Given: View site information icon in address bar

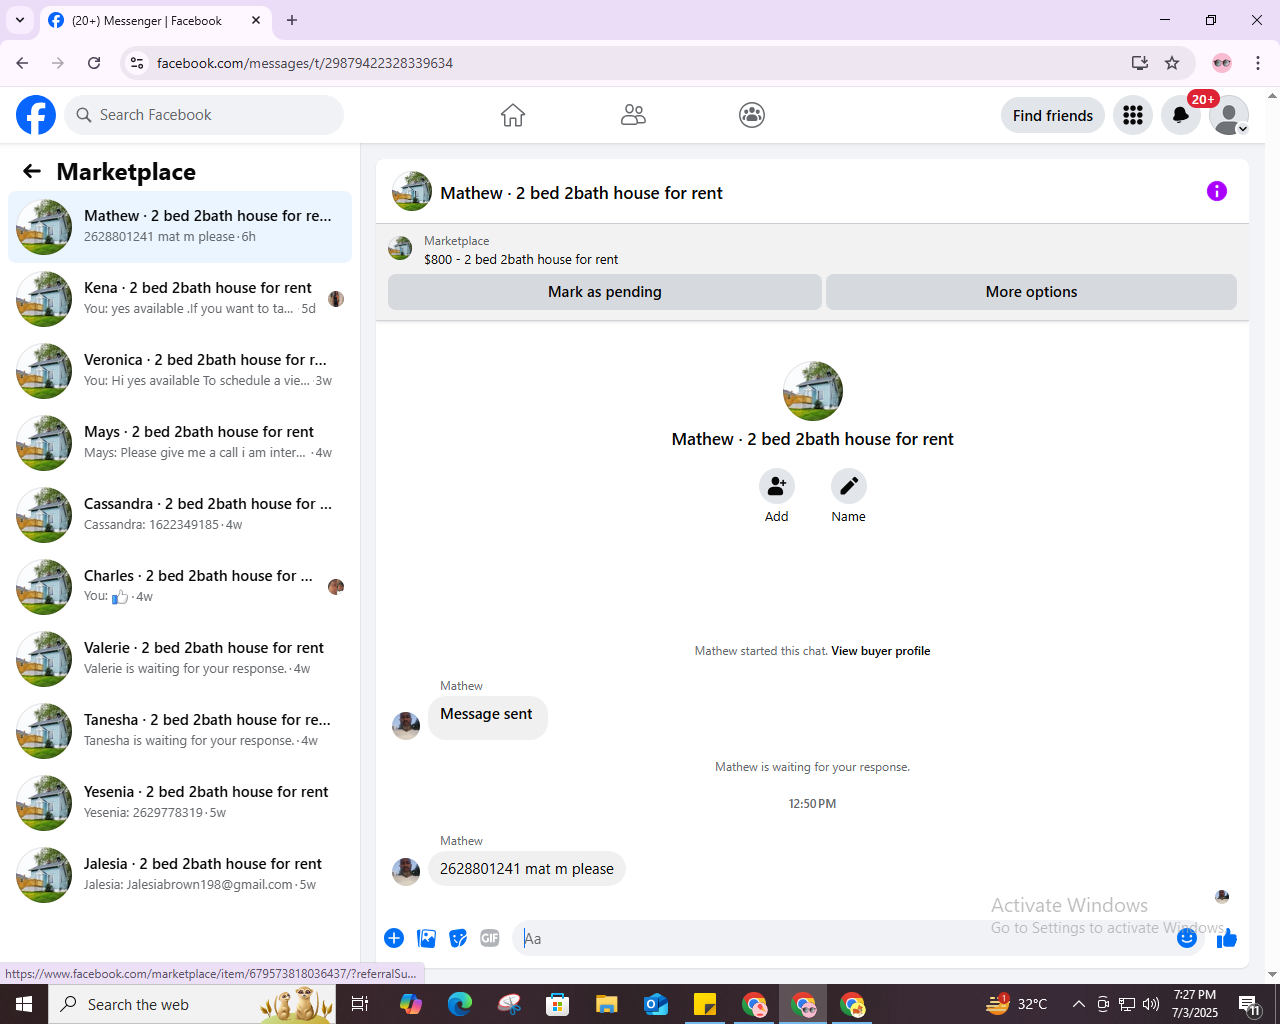Looking at the screenshot, I should click(137, 63).
